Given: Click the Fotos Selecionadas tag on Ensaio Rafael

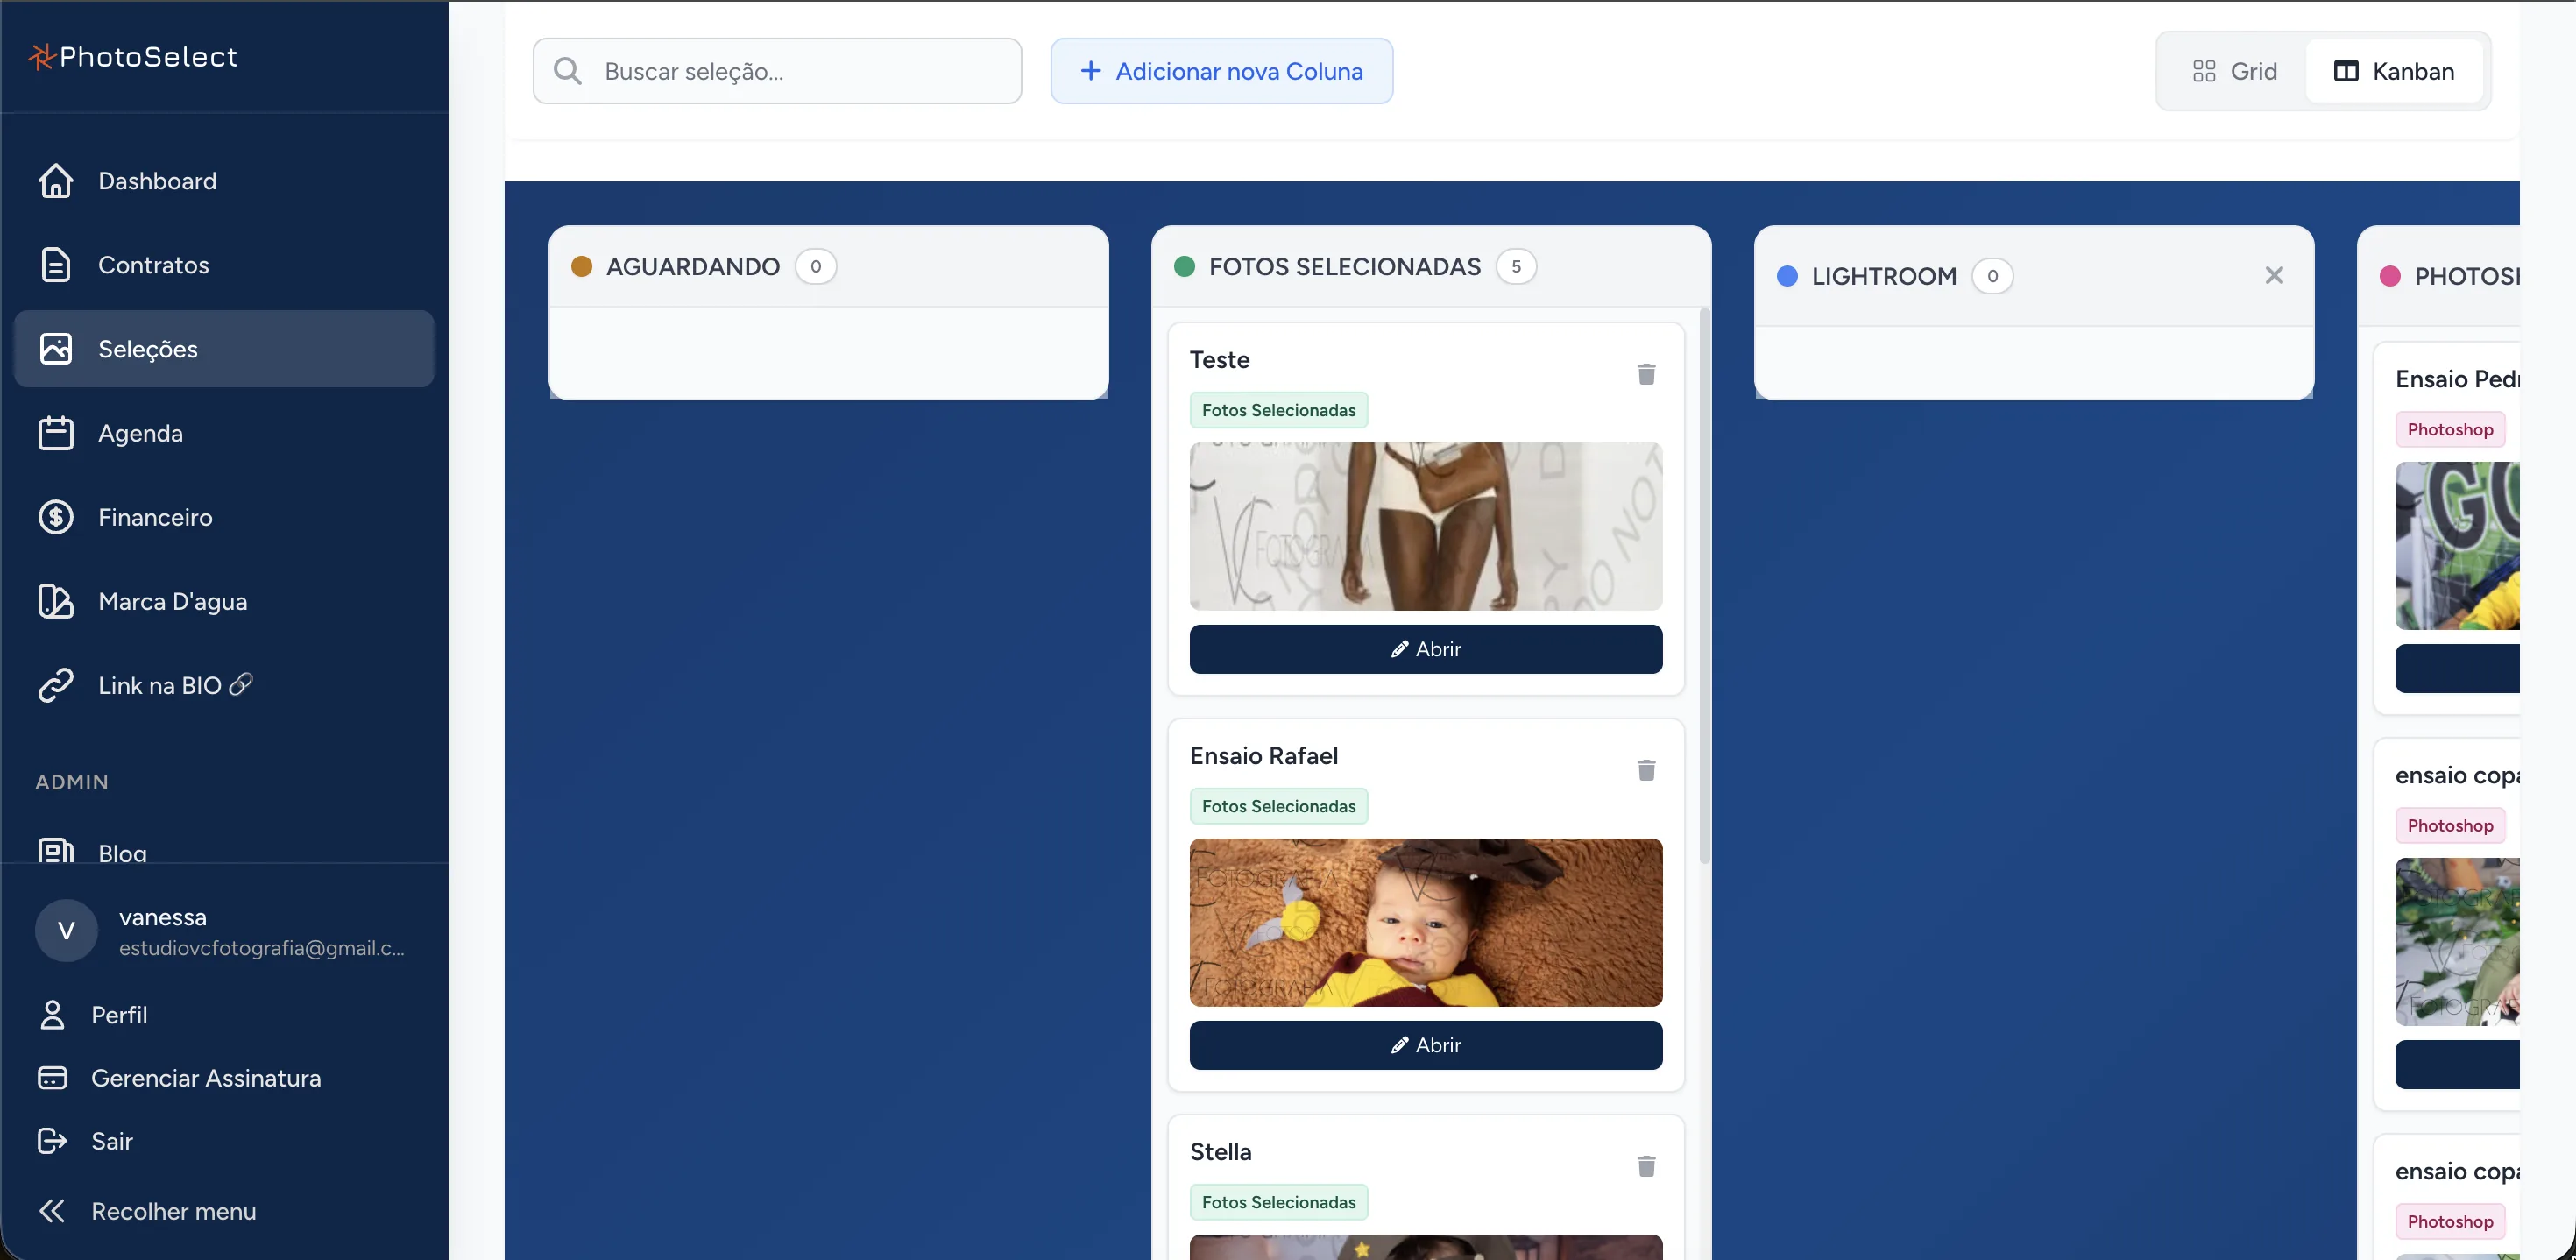Looking at the screenshot, I should coord(1278,806).
